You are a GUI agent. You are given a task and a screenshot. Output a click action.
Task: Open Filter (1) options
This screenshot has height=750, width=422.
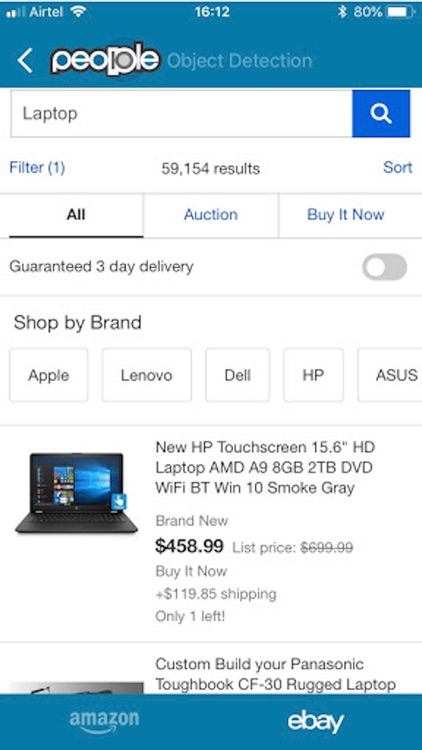(37, 167)
